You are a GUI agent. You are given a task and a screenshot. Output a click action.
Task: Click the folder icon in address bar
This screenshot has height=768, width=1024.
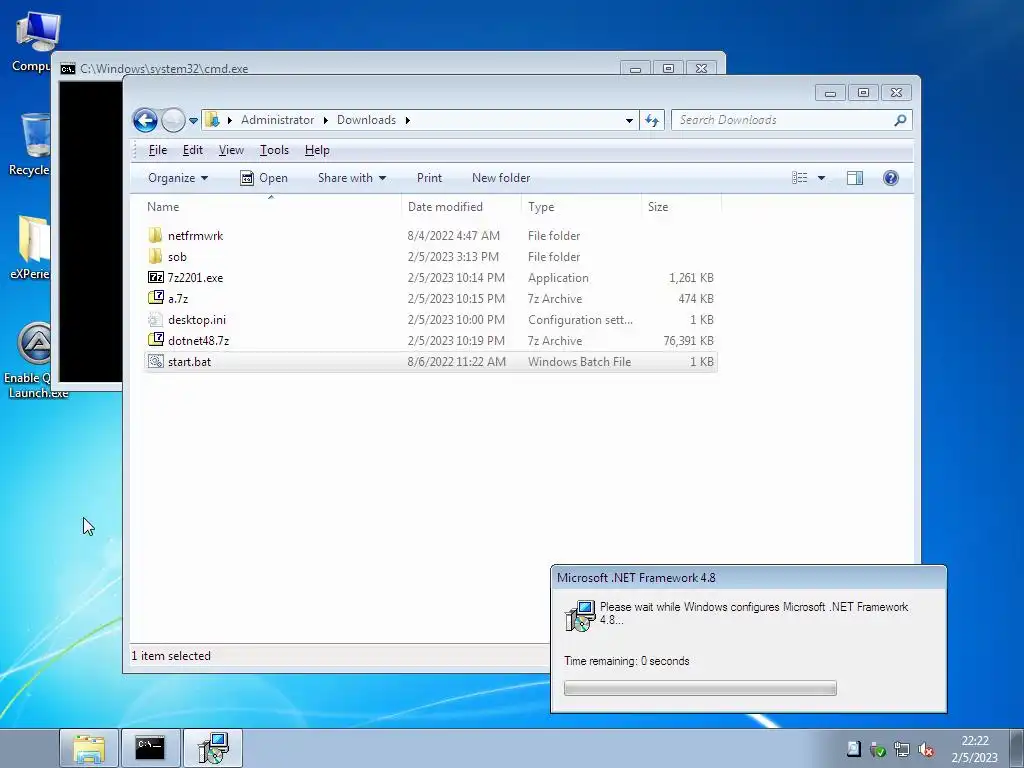[212, 120]
